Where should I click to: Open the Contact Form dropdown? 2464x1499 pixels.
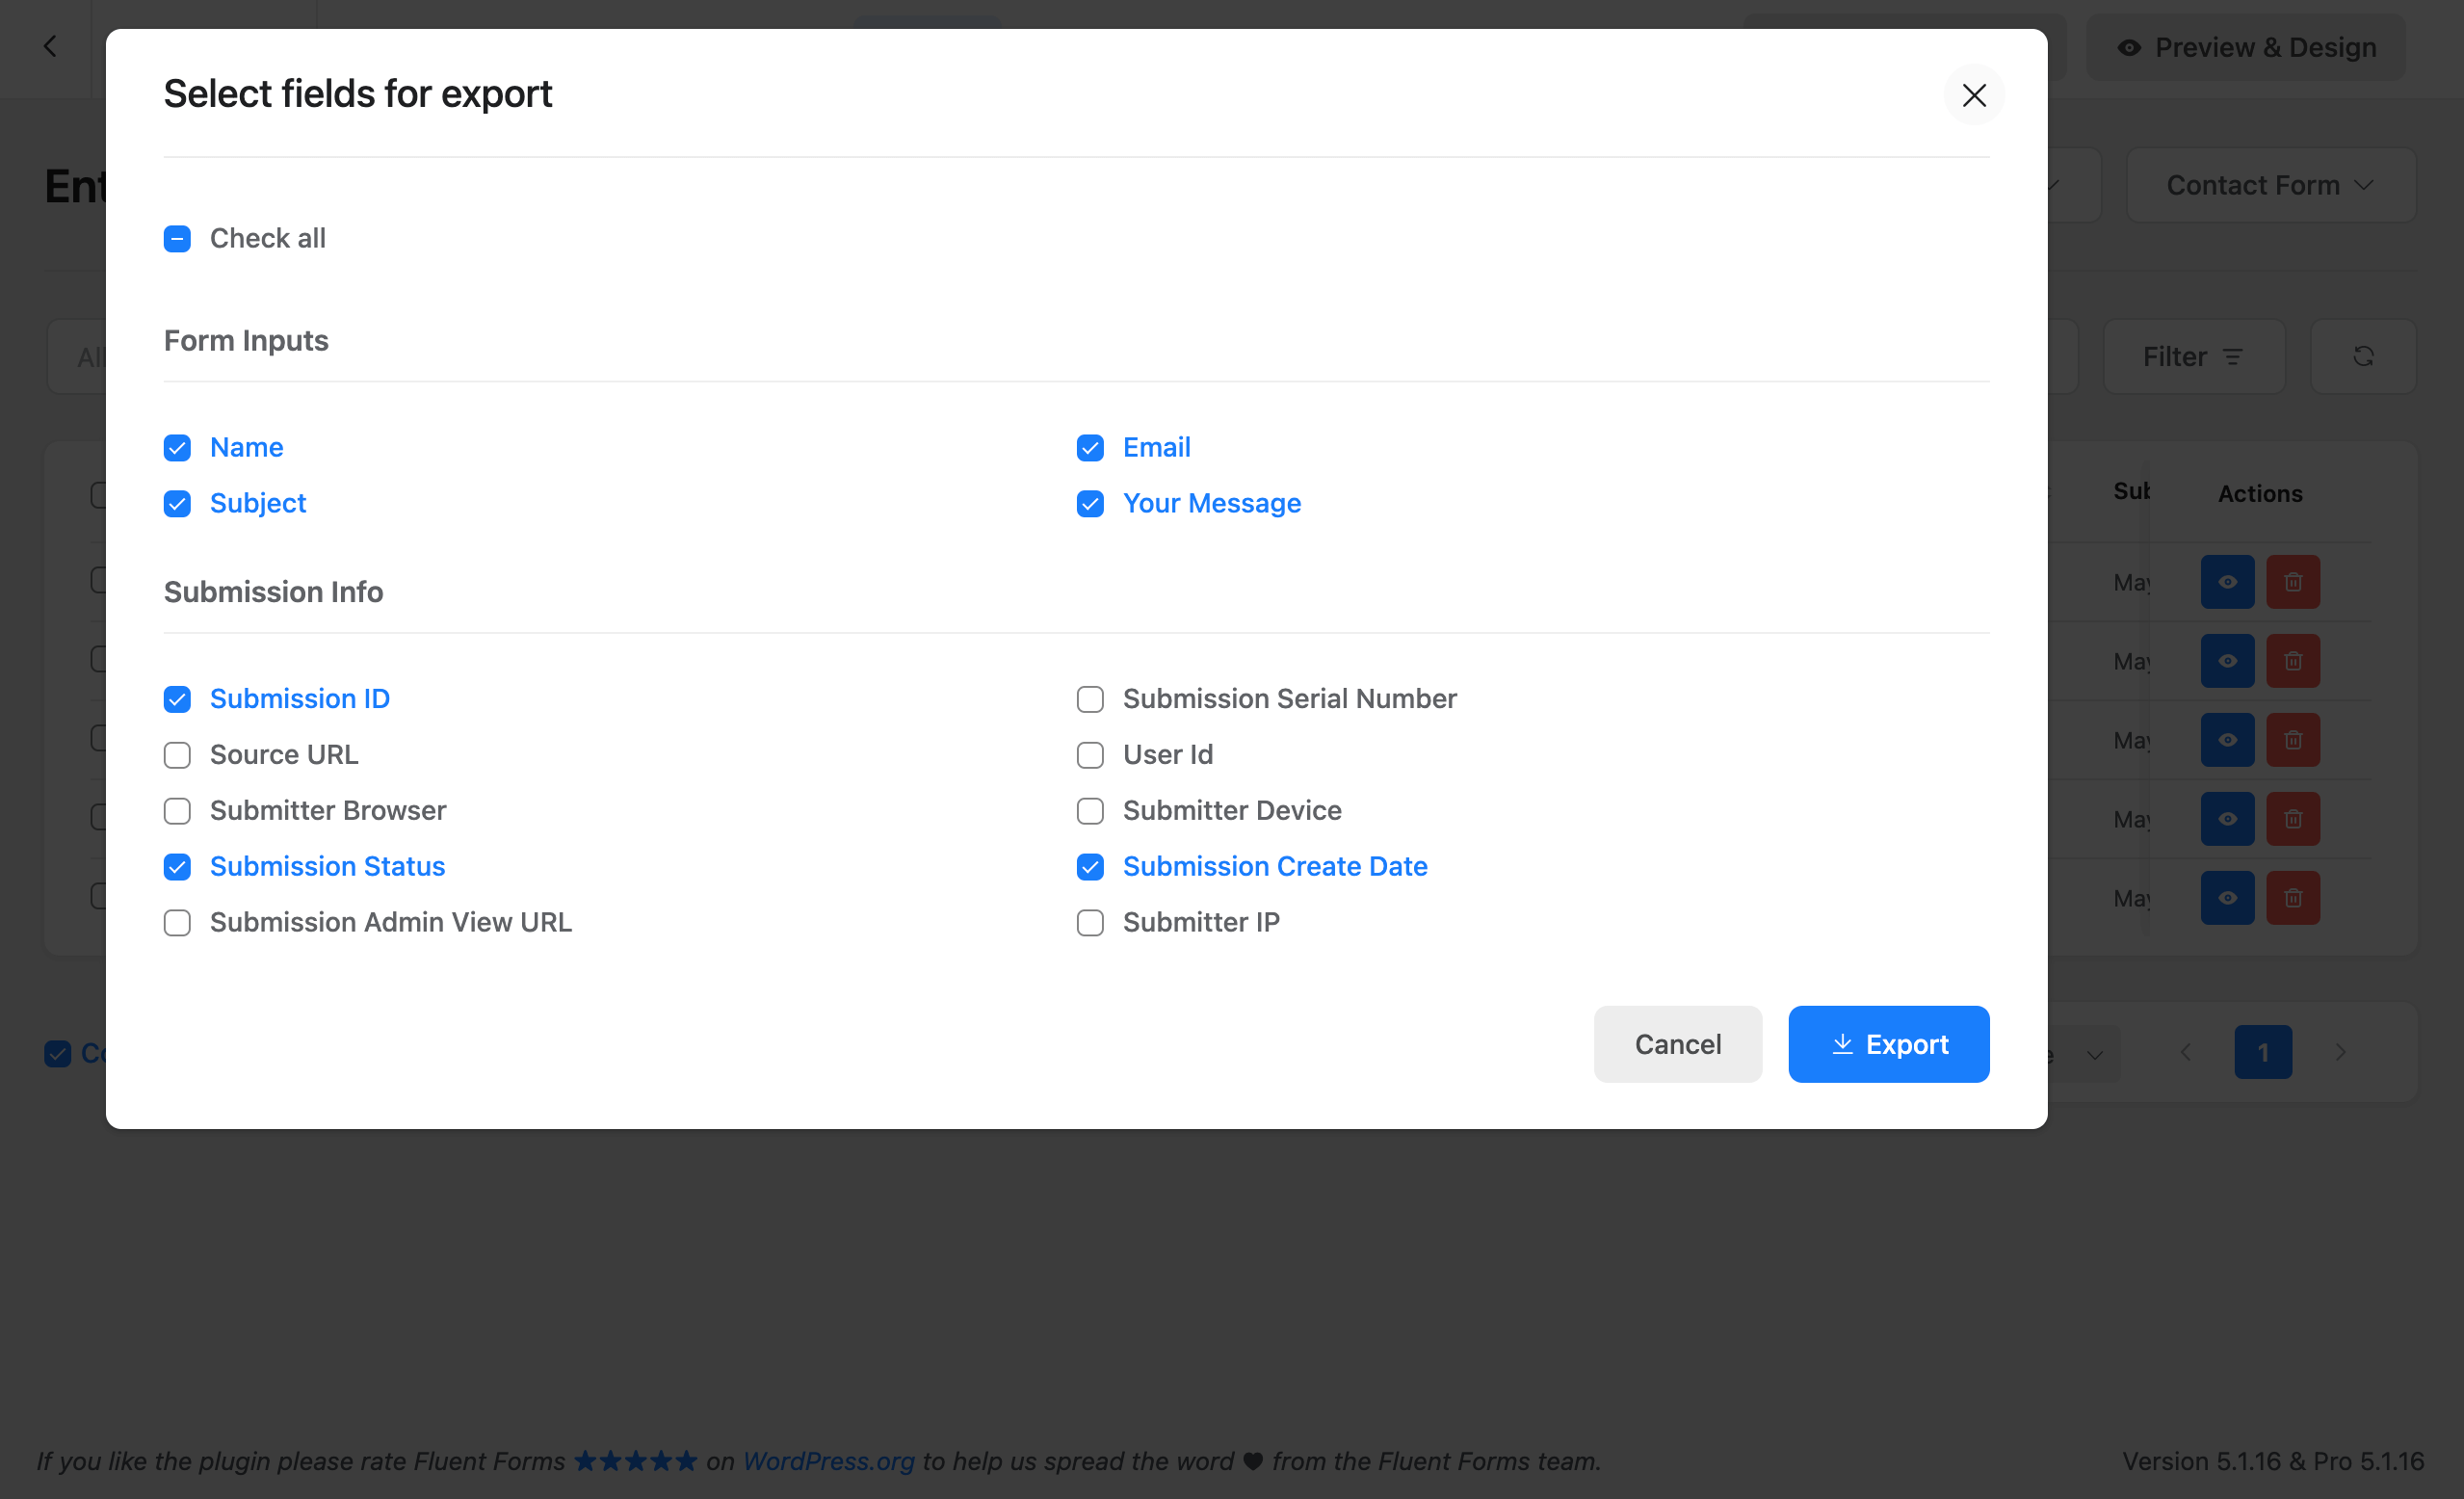coord(2270,185)
